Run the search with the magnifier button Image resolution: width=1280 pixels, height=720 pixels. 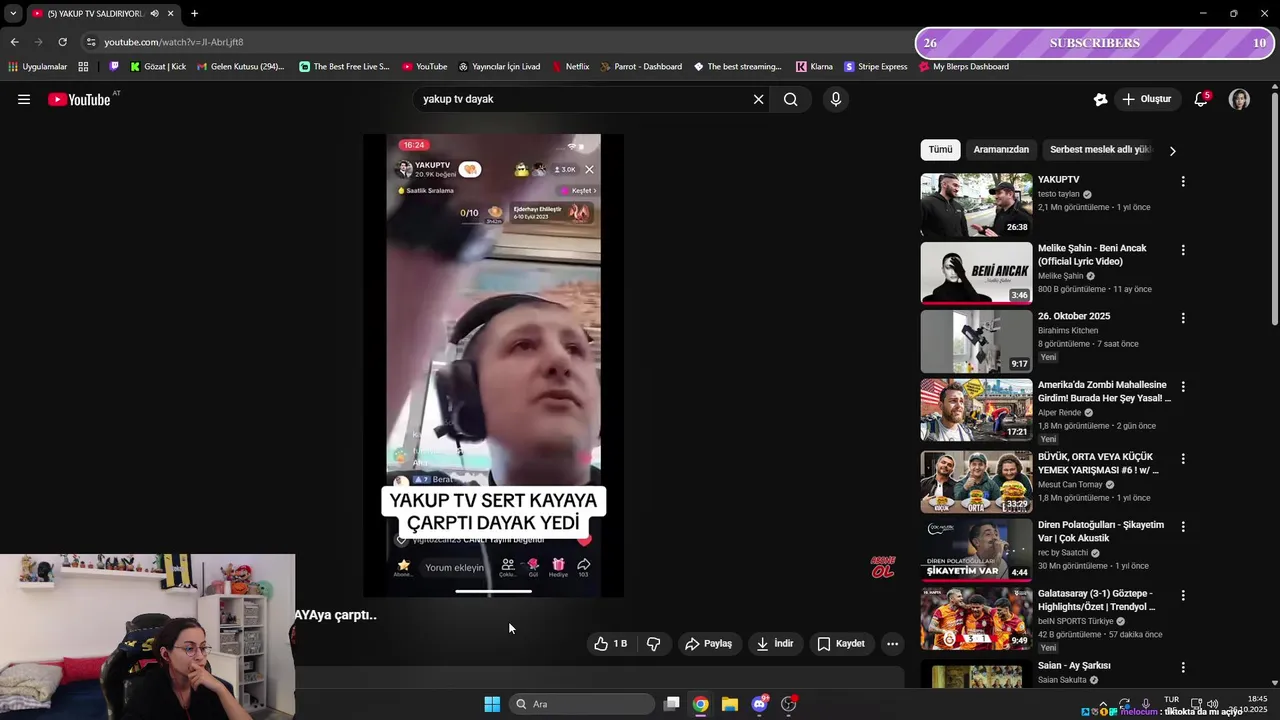pyautogui.click(x=791, y=99)
